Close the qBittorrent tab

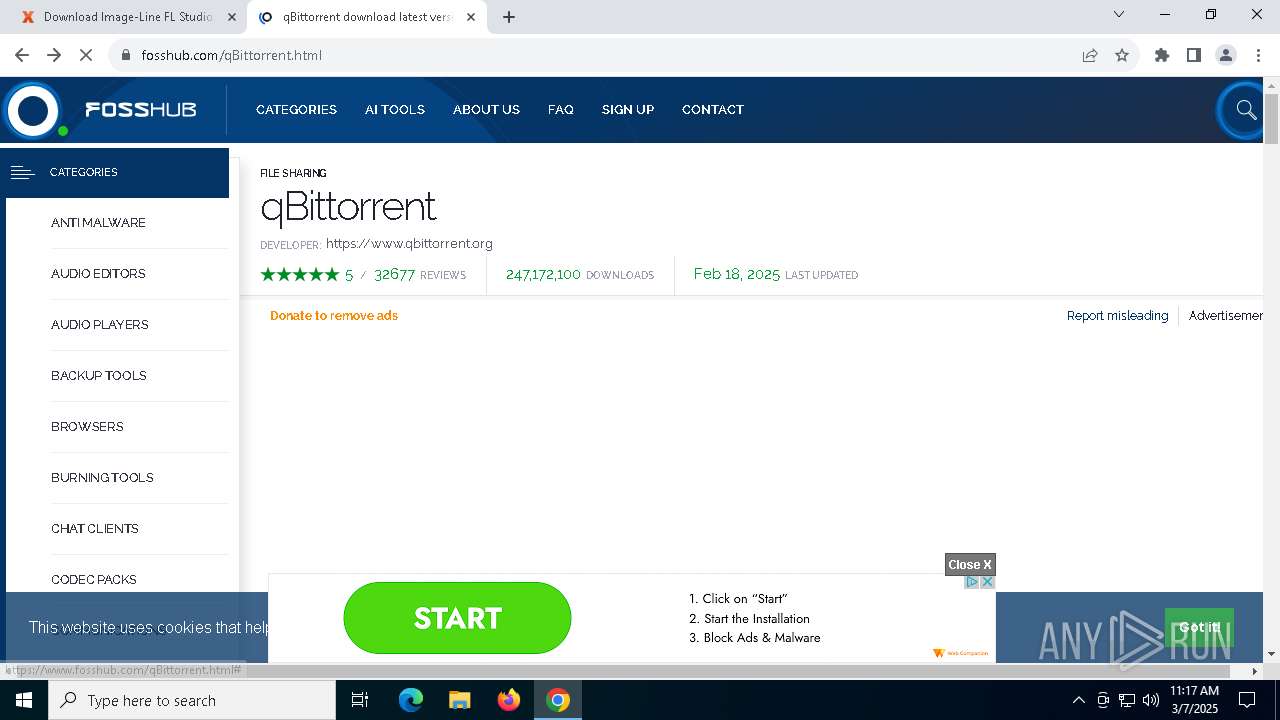tap(471, 17)
